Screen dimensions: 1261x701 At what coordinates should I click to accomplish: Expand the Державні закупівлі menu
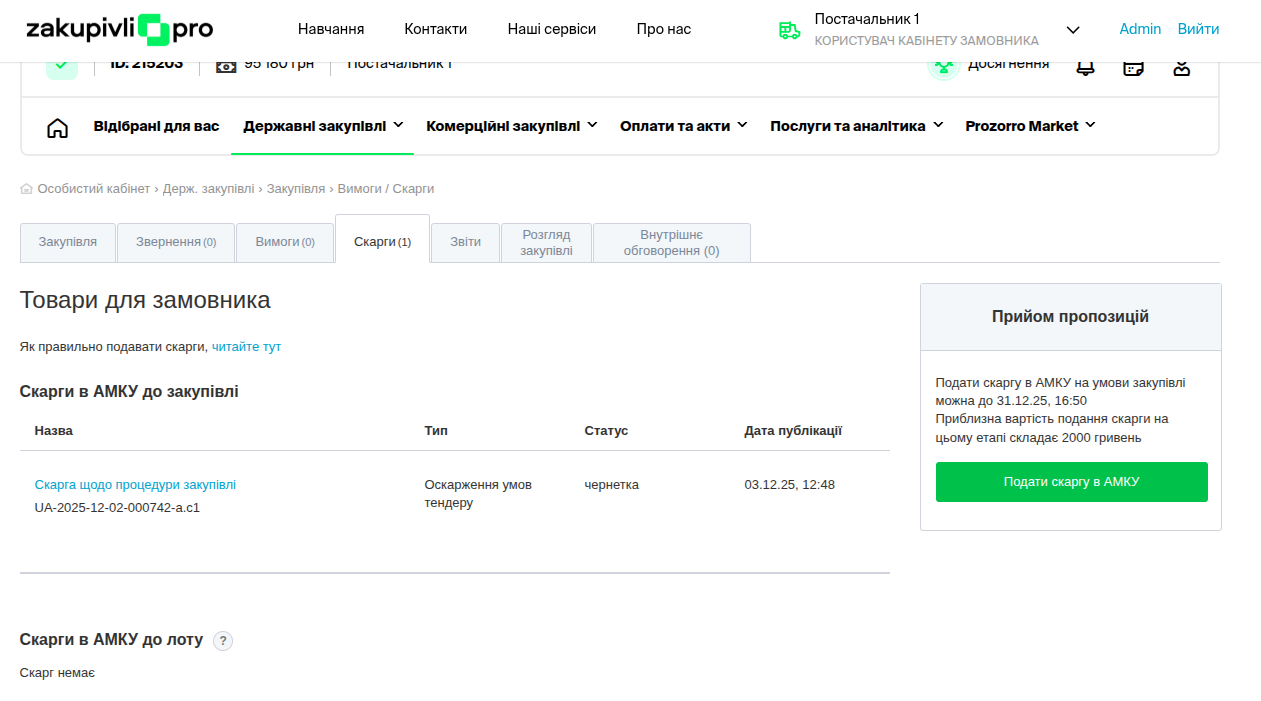point(322,126)
